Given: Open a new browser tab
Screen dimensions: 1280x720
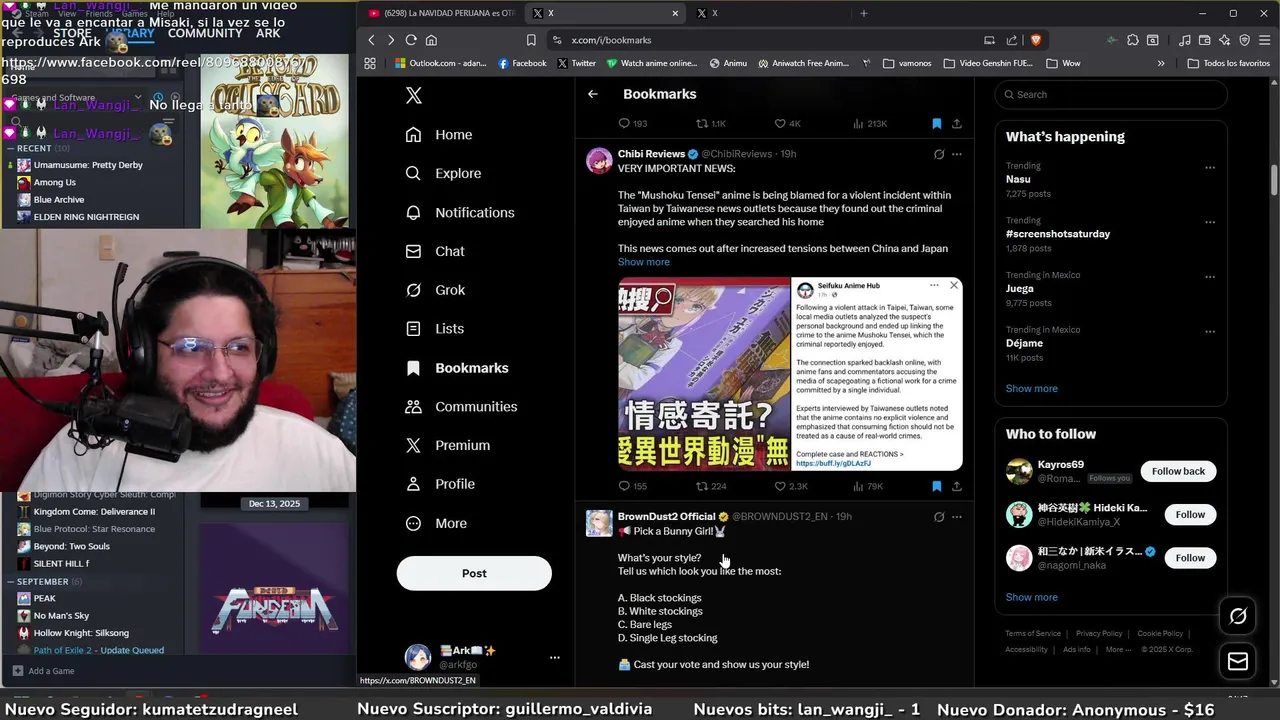Looking at the screenshot, I should tap(864, 13).
